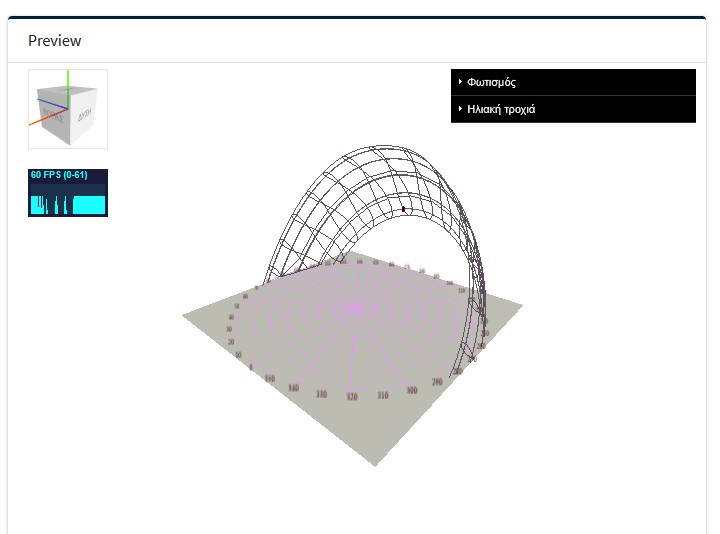This screenshot has height=534, width=720.
Task: Click the left corner of the gray ground plane
Action: 185,316
